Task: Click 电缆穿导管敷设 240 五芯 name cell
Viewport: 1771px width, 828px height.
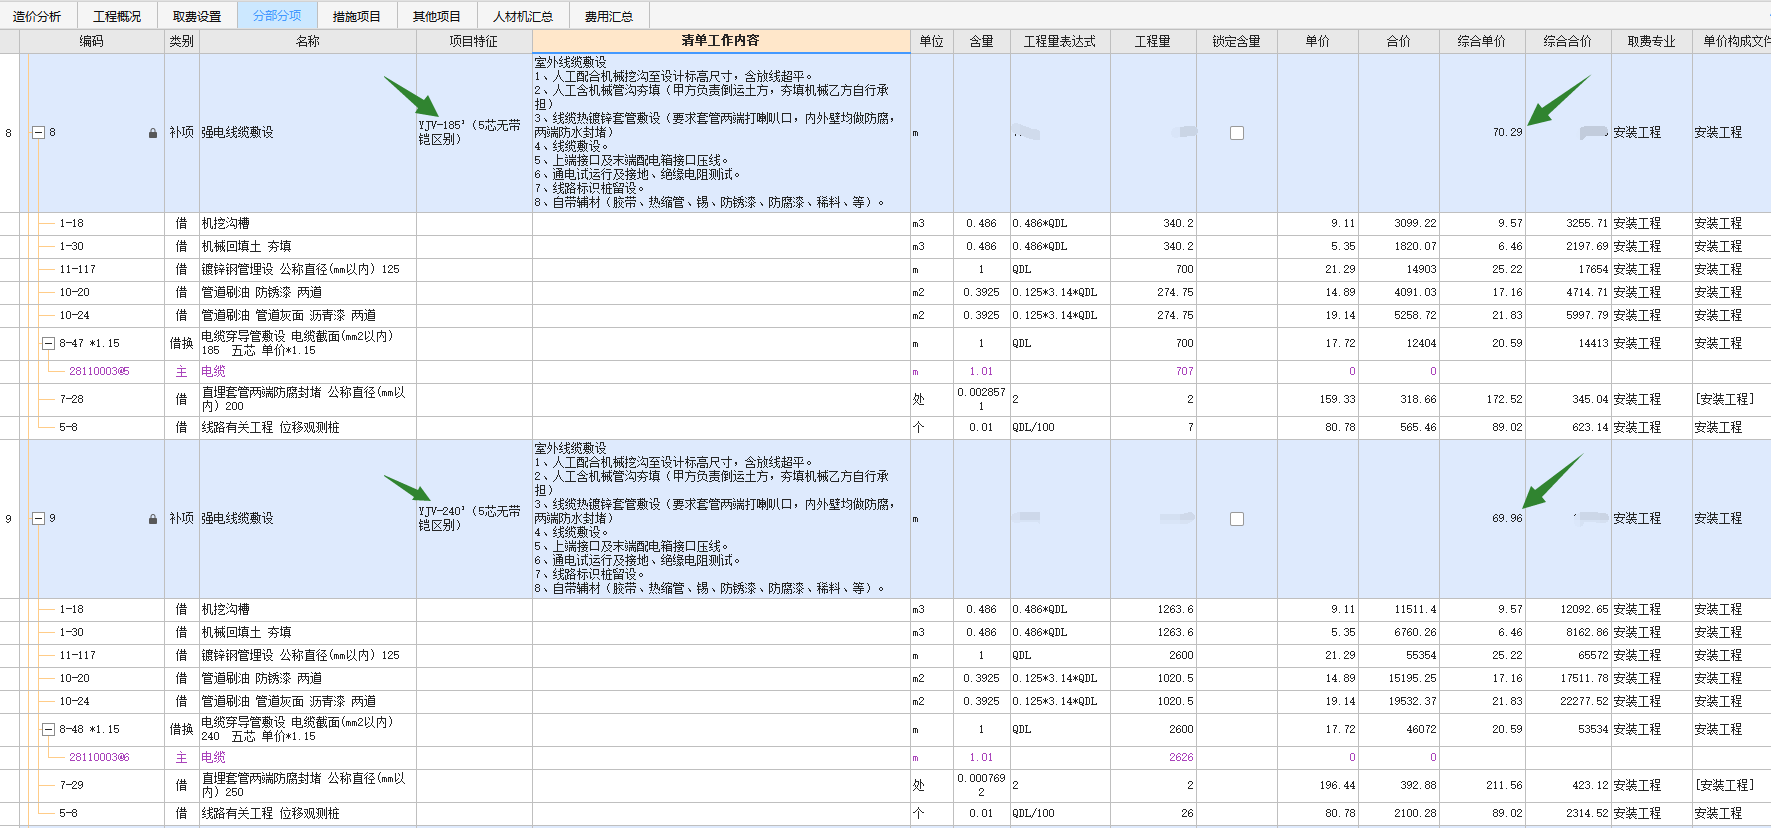Action: point(308,729)
